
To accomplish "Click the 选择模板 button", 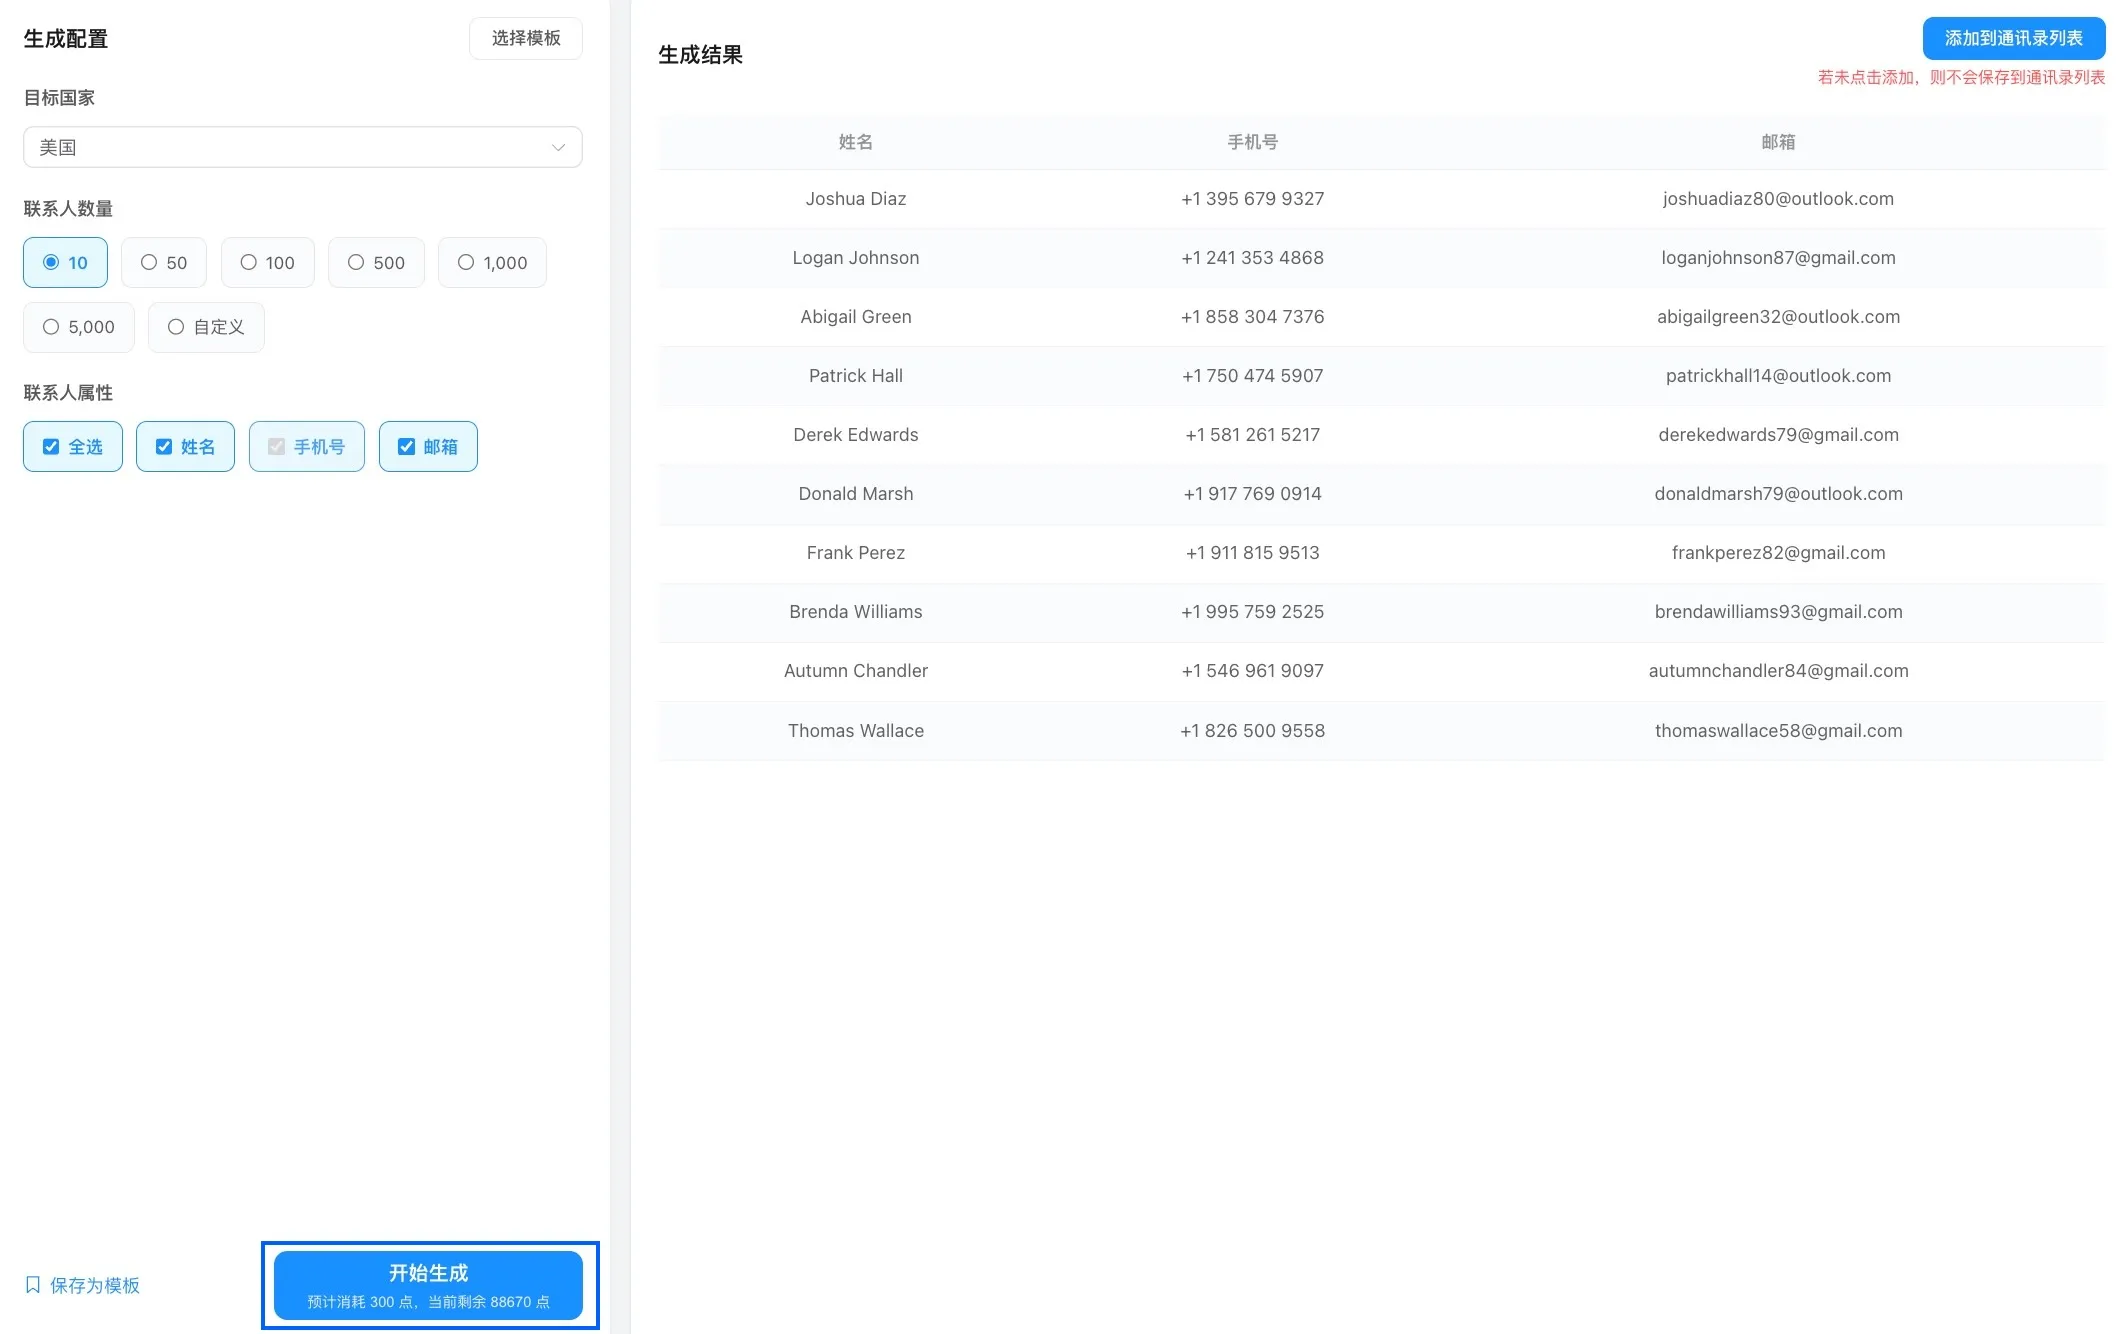I will click(526, 38).
